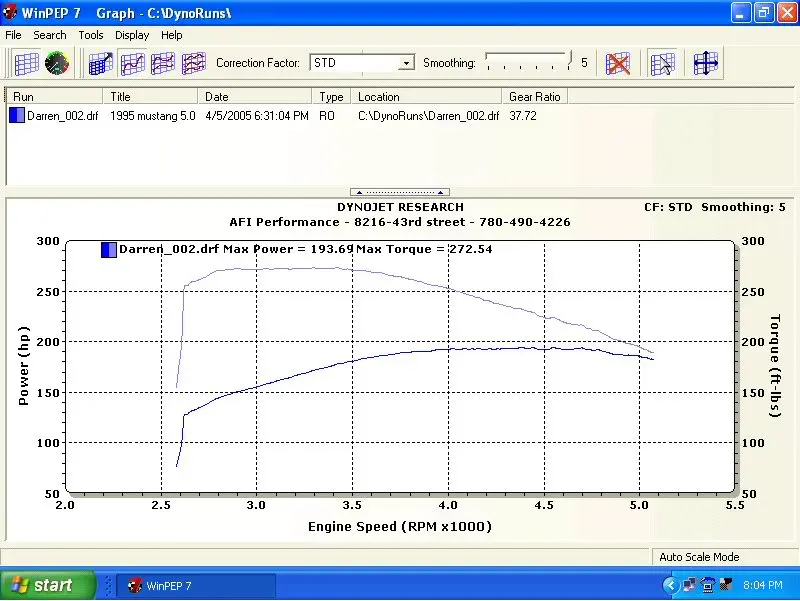The width and height of the screenshot is (800, 601).
Task: Select the single-curve graph icon
Action: (x=132, y=64)
